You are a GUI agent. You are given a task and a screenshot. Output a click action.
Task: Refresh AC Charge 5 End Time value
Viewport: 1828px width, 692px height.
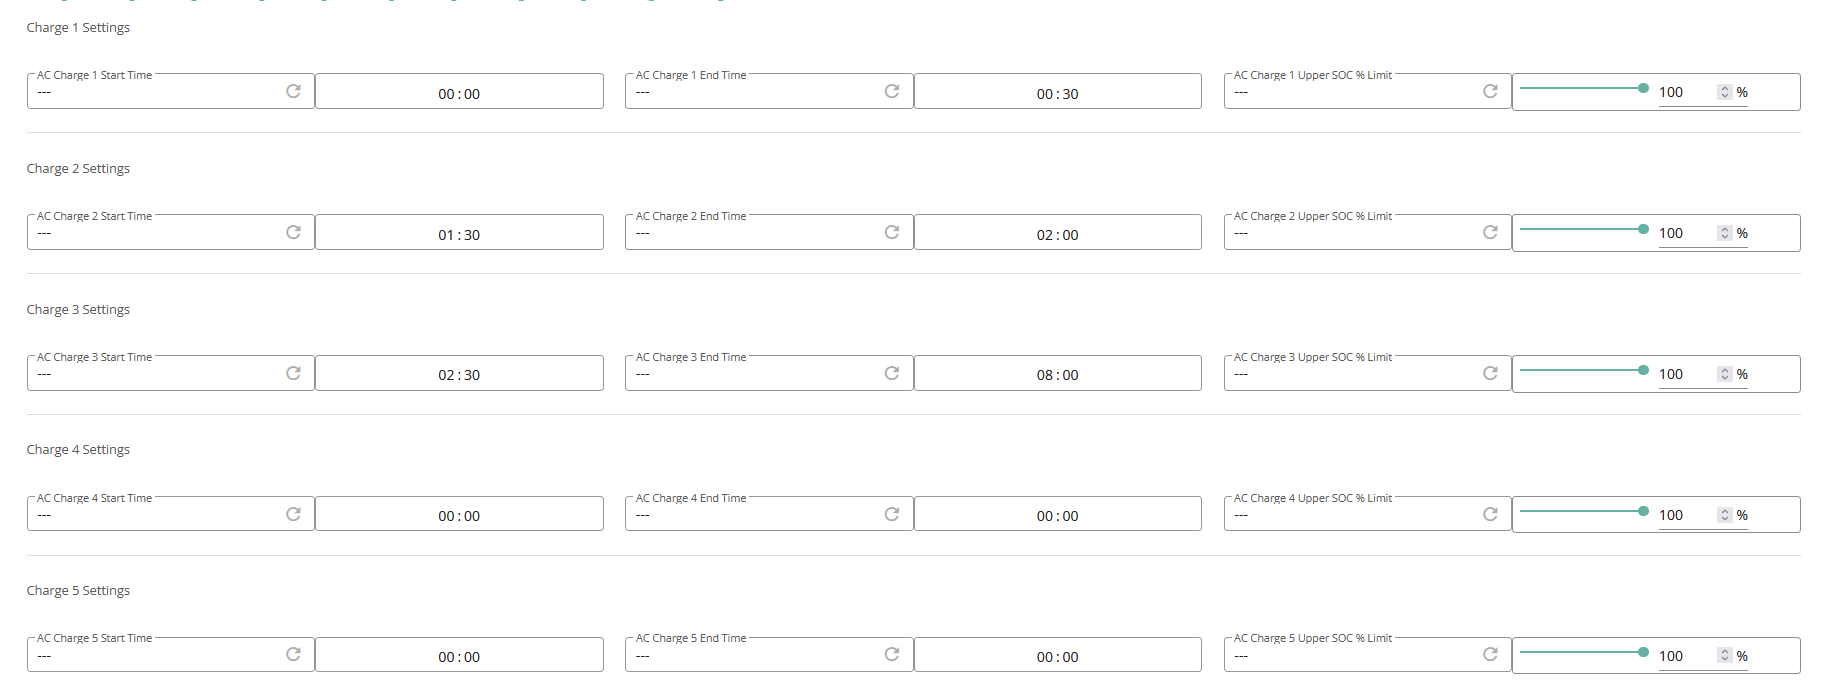pyautogui.click(x=892, y=654)
